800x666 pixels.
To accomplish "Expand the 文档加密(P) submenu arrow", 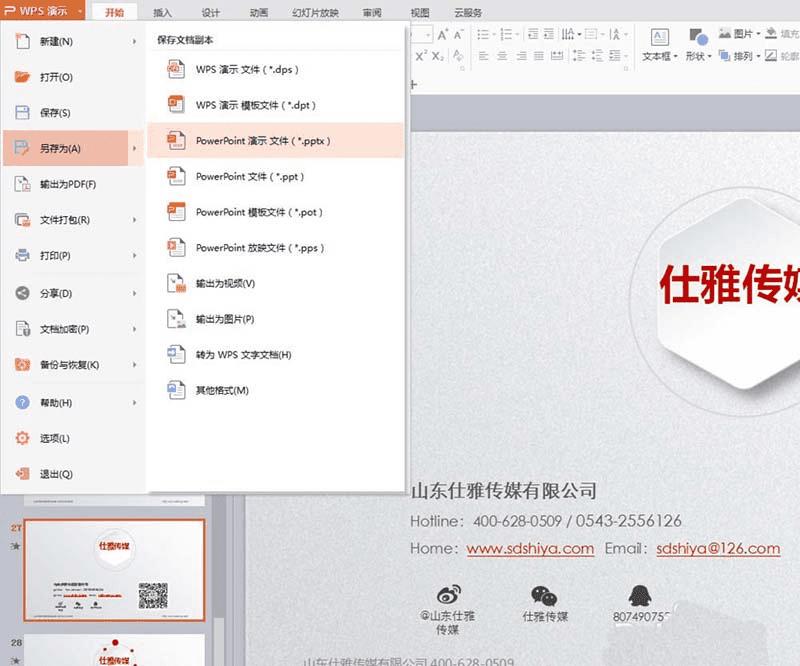I will (134, 329).
